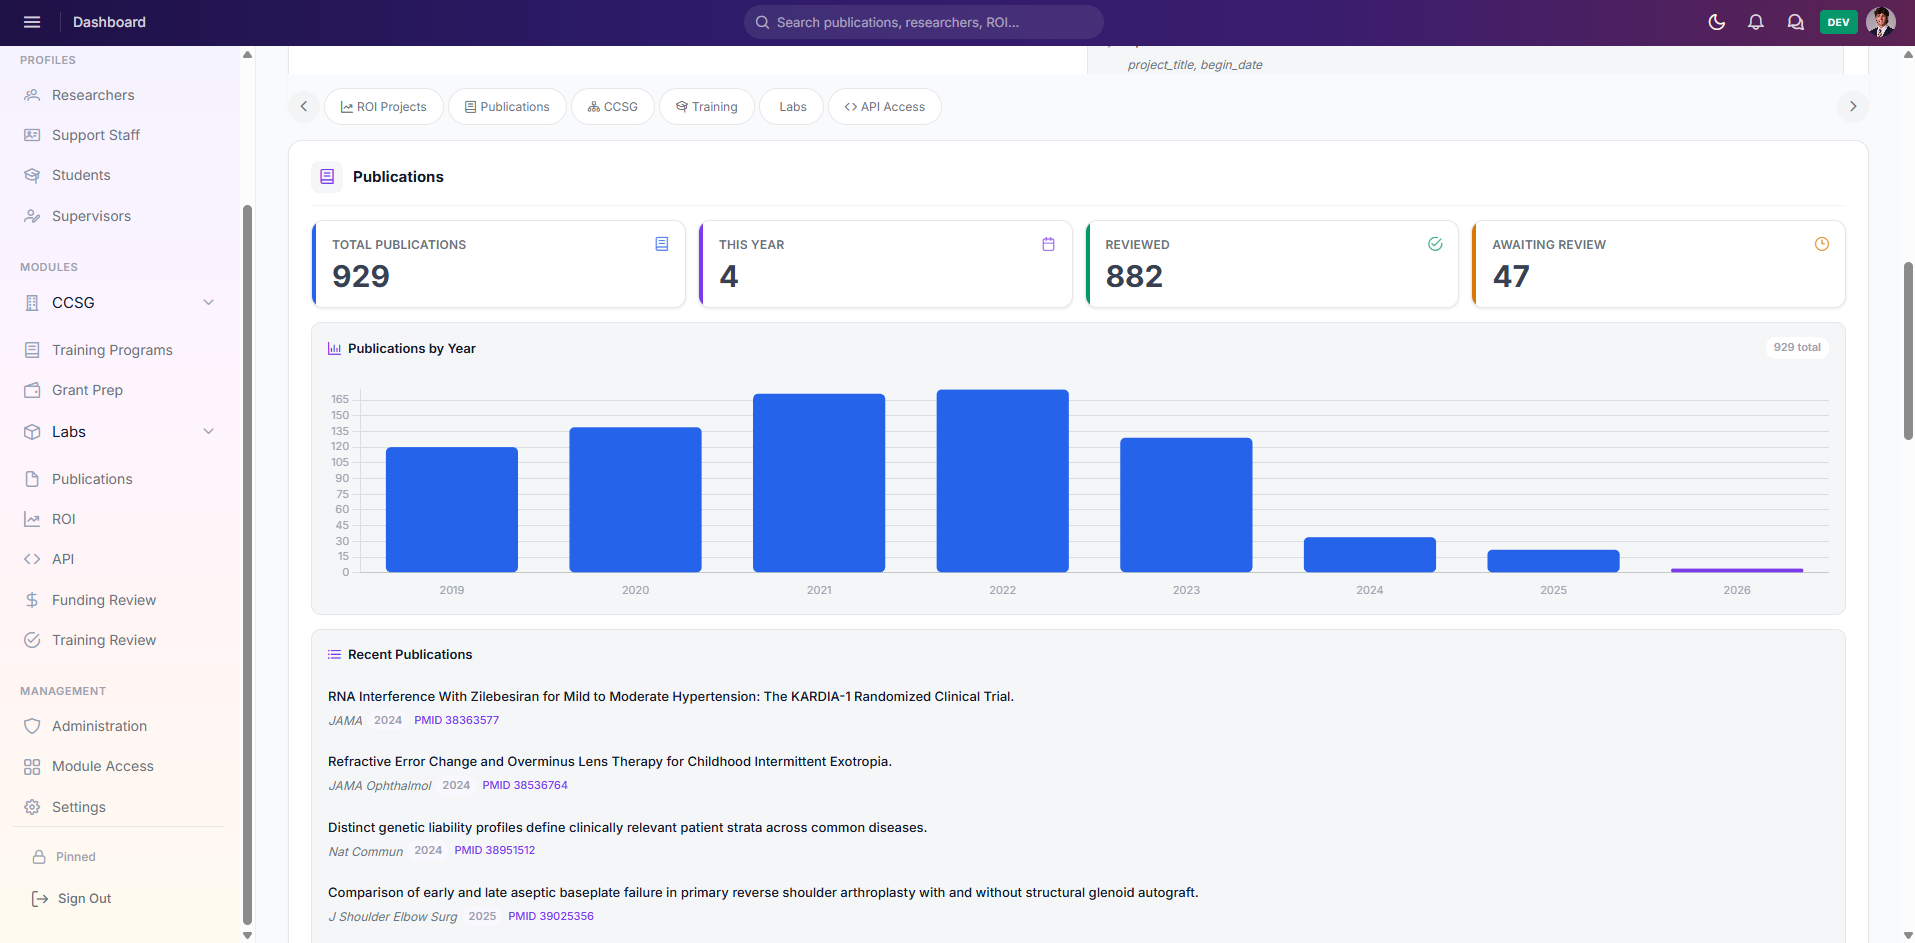
Task: Toggle dark mode moon icon
Action: point(1717,22)
